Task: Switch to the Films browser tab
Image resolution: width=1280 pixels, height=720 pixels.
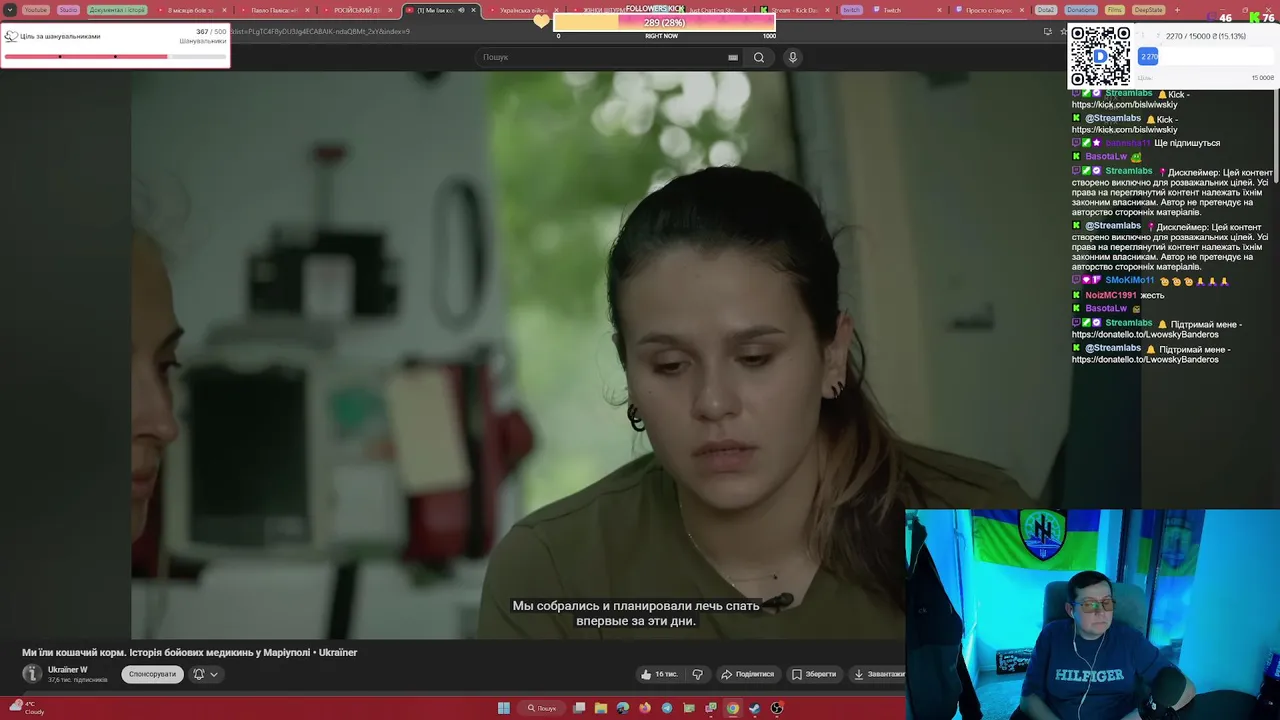Action: coord(1114,10)
